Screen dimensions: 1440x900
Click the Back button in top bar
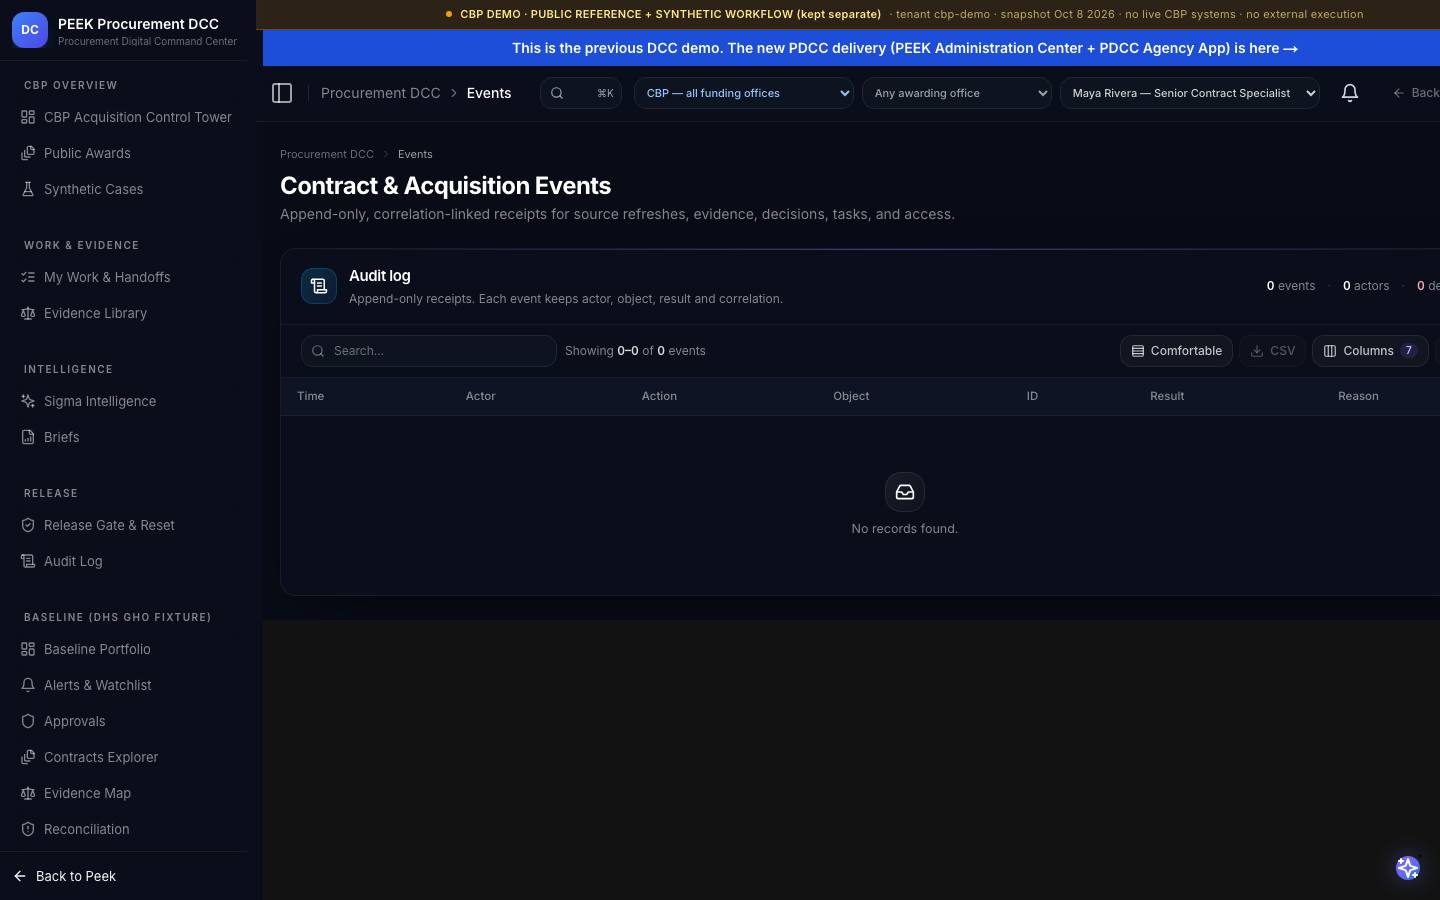(x=1416, y=93)
